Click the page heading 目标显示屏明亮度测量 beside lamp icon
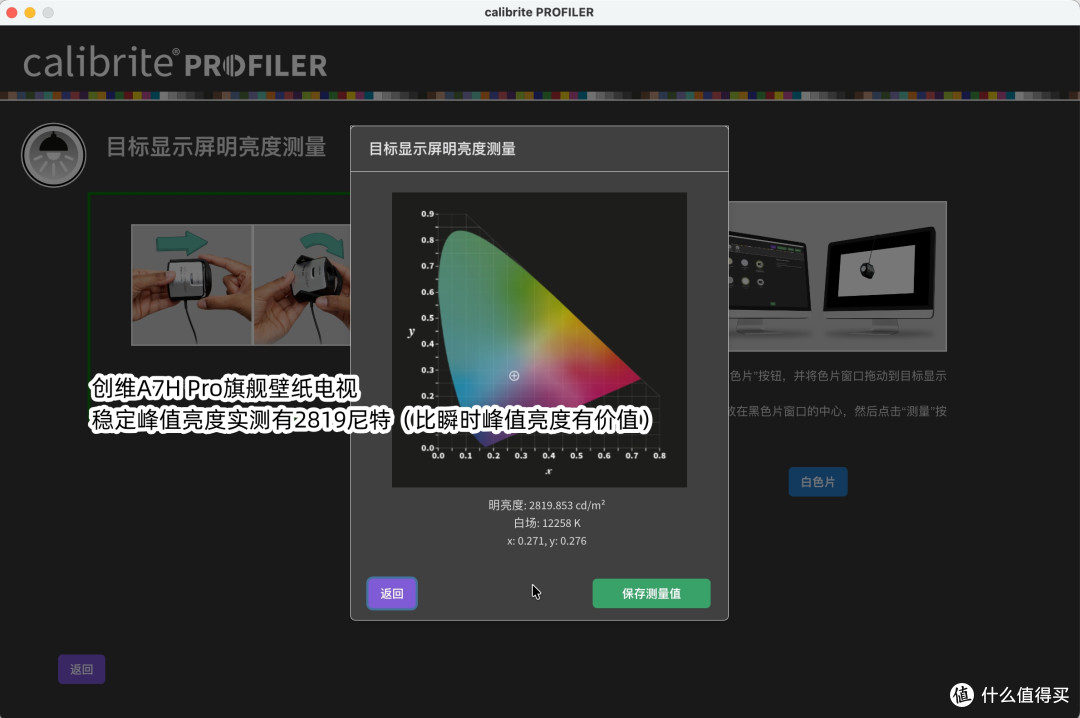Screen dimensions: 1080x718 click(x=216, y=147)
